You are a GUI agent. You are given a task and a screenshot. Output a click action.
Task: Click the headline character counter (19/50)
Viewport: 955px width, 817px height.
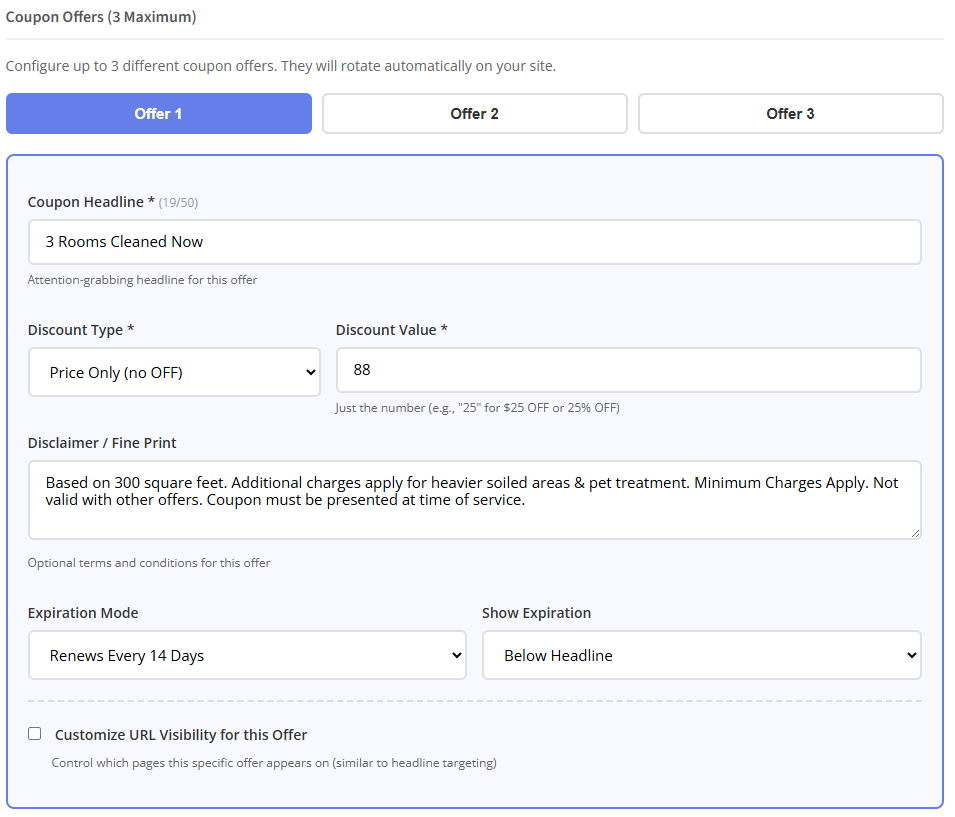[x=178, y=203]
